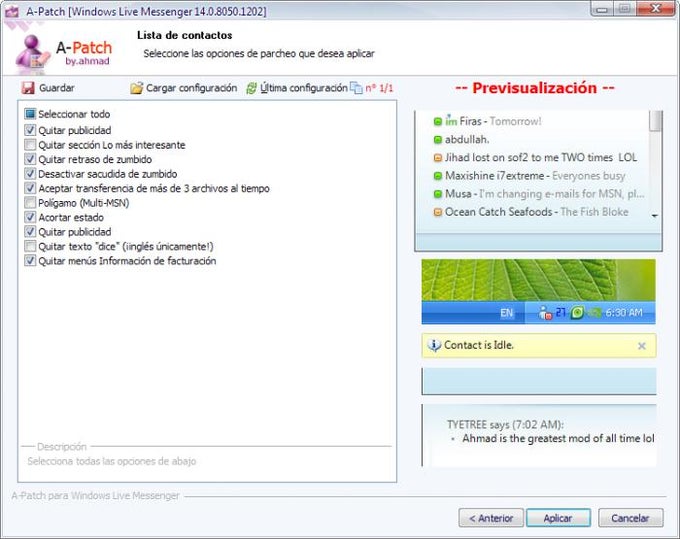The height and width of the screenshot is (539, 680).
Task: Click the green status icon next to Firas
Action: [x=438, y=122]
